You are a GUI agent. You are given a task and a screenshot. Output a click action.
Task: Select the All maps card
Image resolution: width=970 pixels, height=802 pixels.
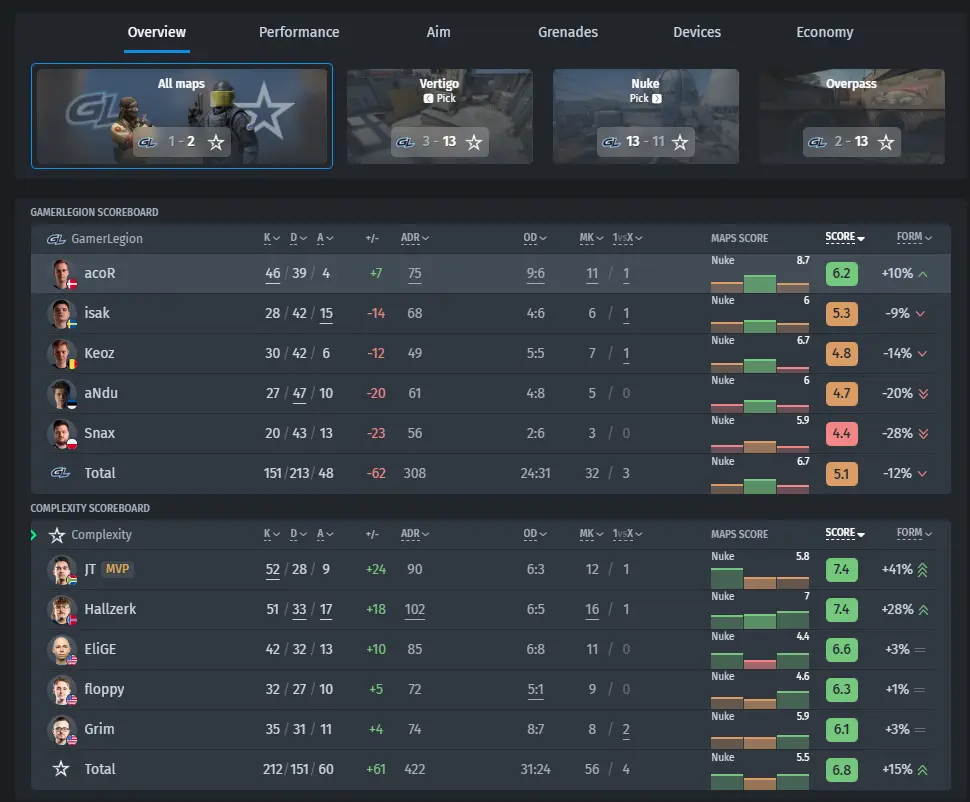[x=182, y=116]
